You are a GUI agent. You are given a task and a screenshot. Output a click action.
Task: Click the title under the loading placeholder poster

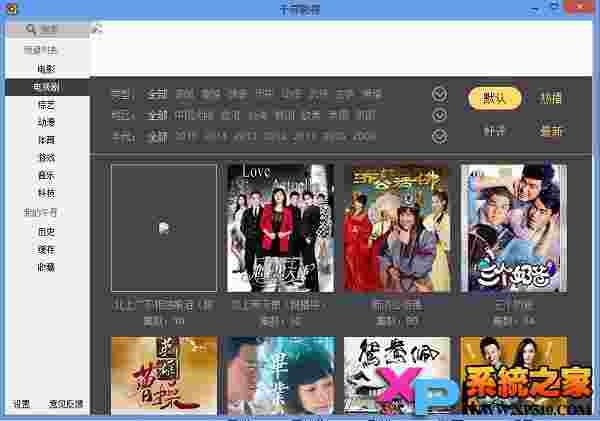tap(164, 306)
